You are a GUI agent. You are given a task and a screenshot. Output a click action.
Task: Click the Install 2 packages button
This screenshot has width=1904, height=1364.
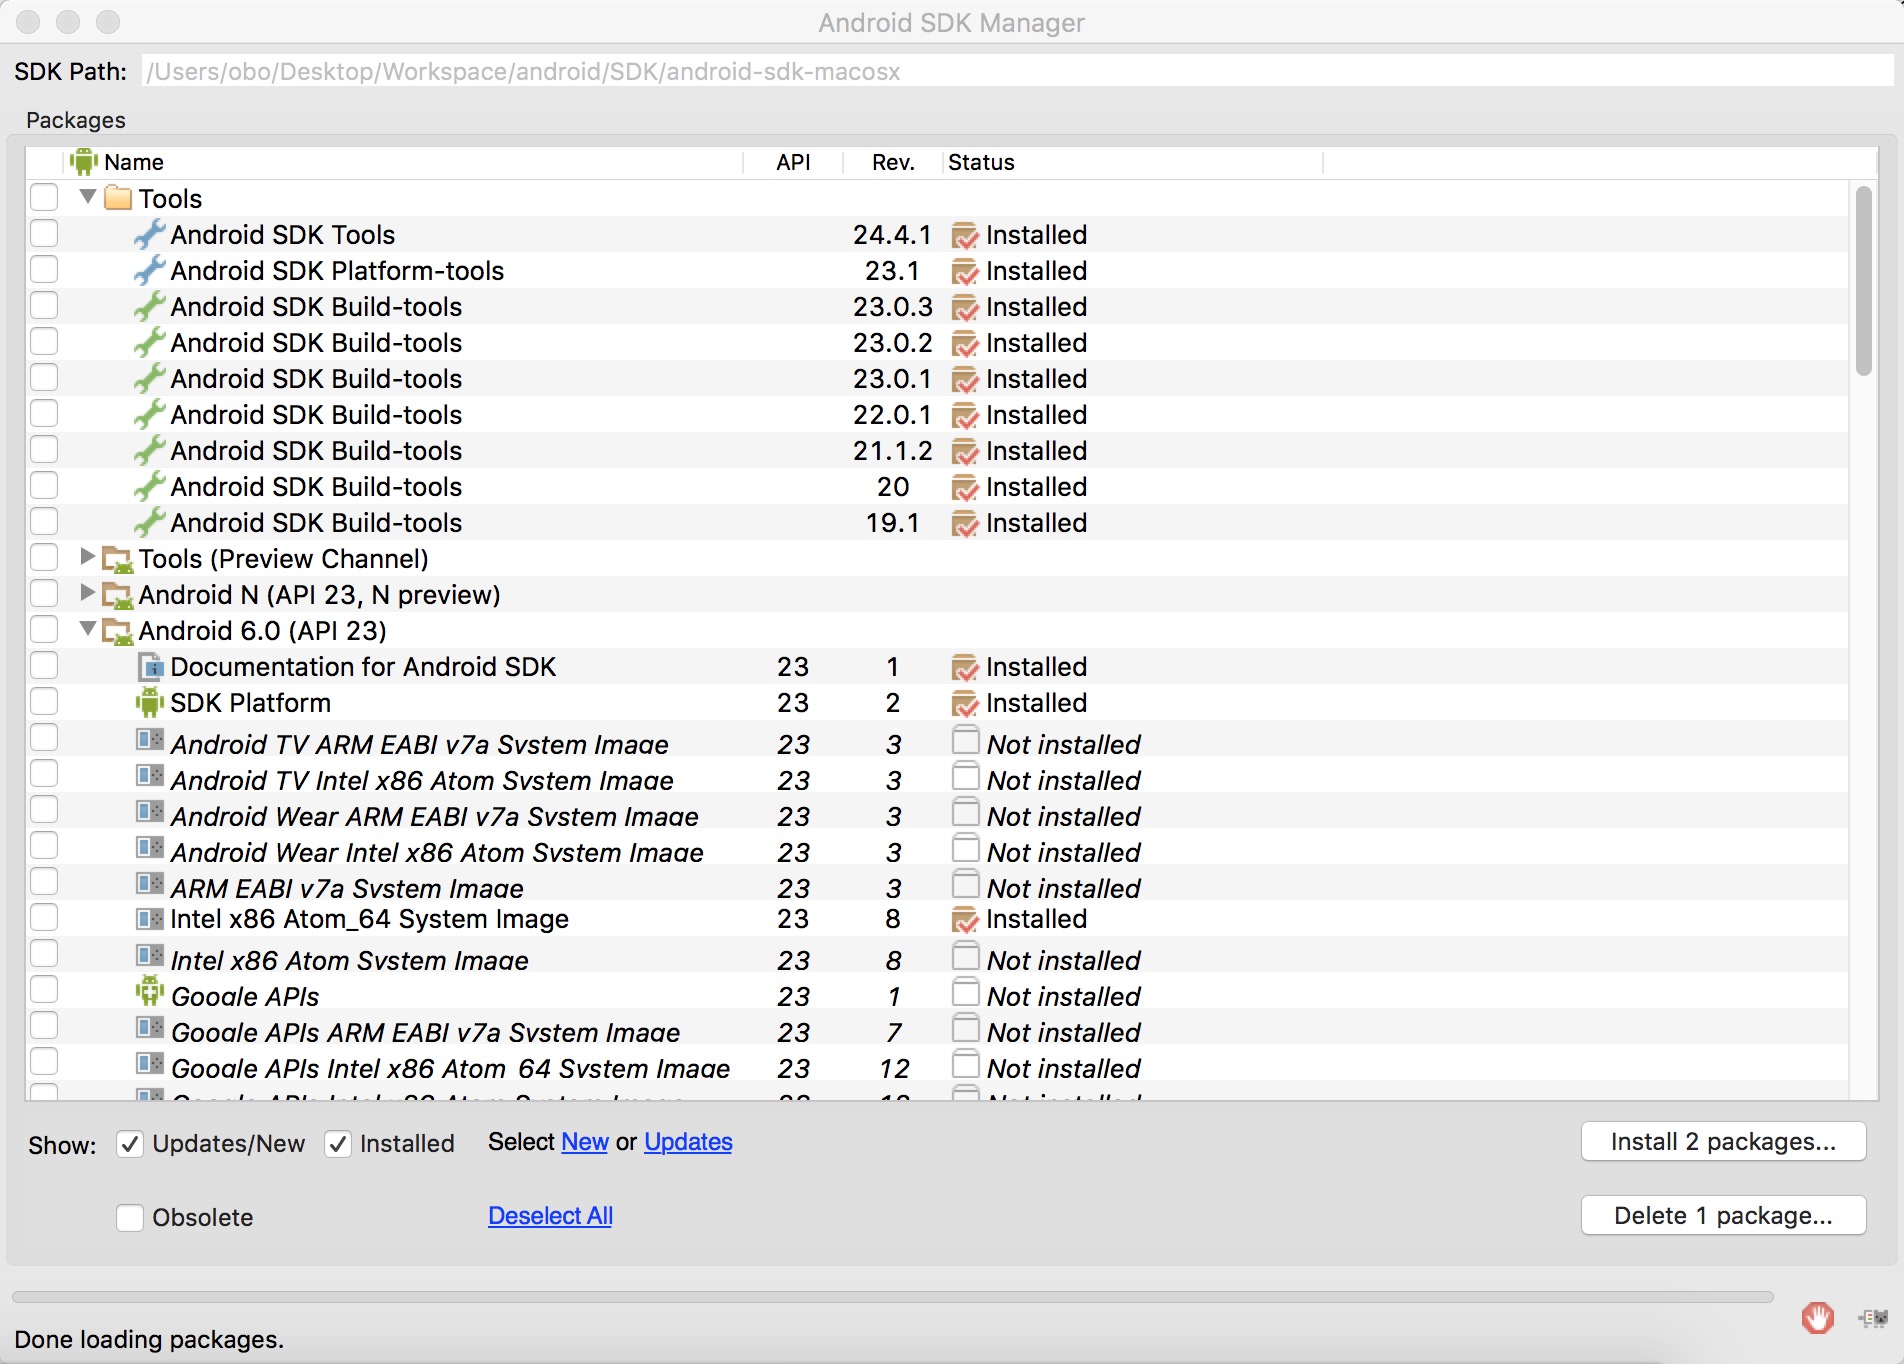point(1723,1142)
